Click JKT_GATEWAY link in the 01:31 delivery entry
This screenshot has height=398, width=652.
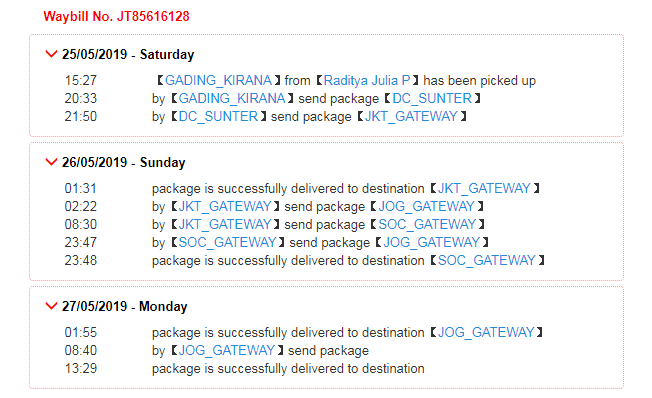pyautogui.click(x=484, y=188)
